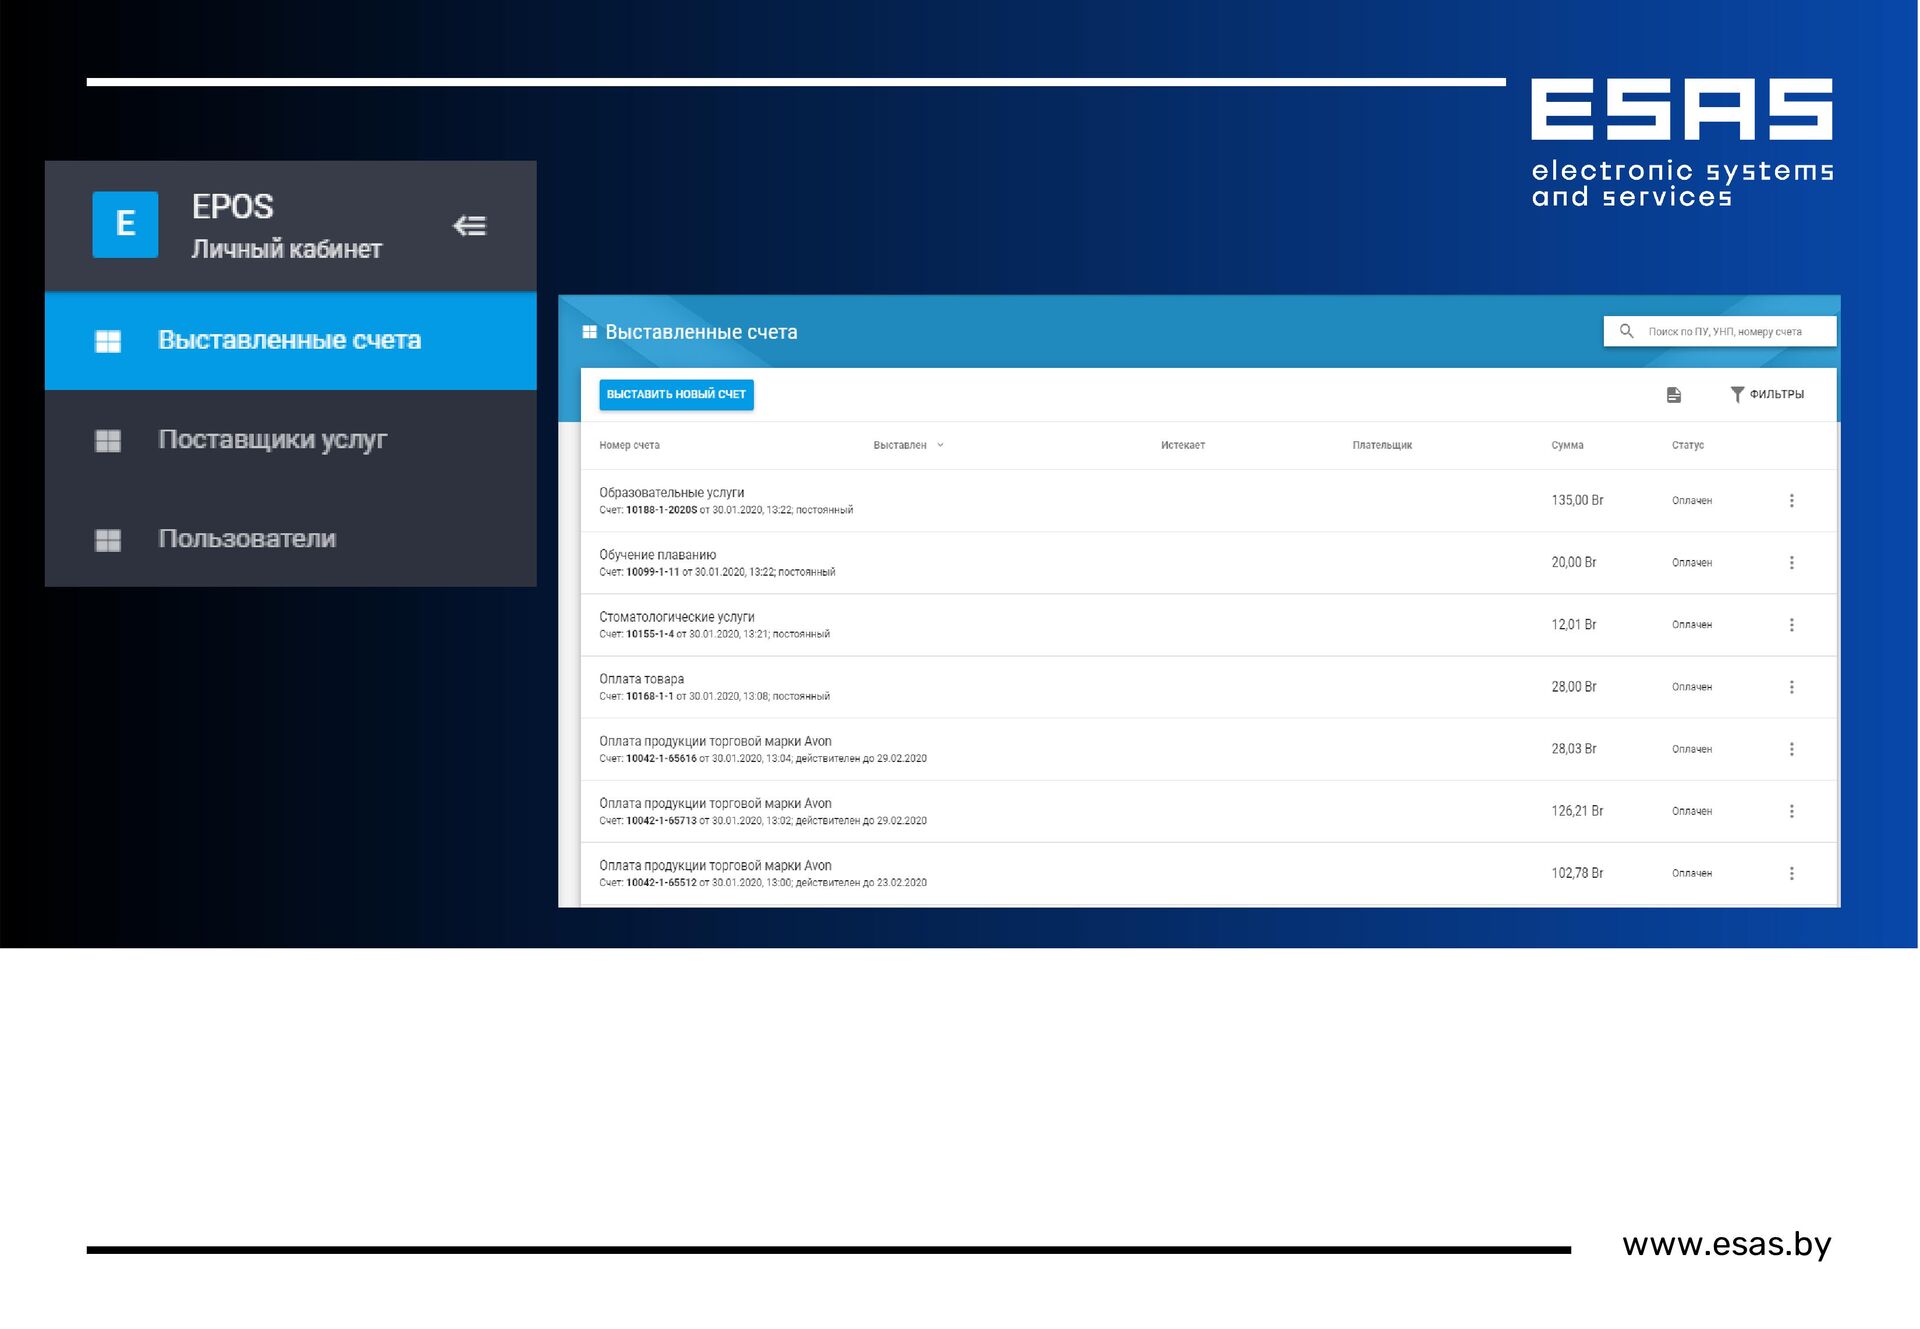Screen dimensions: 1920x1329
Task: Open the three-dot menu for the 102,78 Br invoice
Action: (x=1791, y=873)
